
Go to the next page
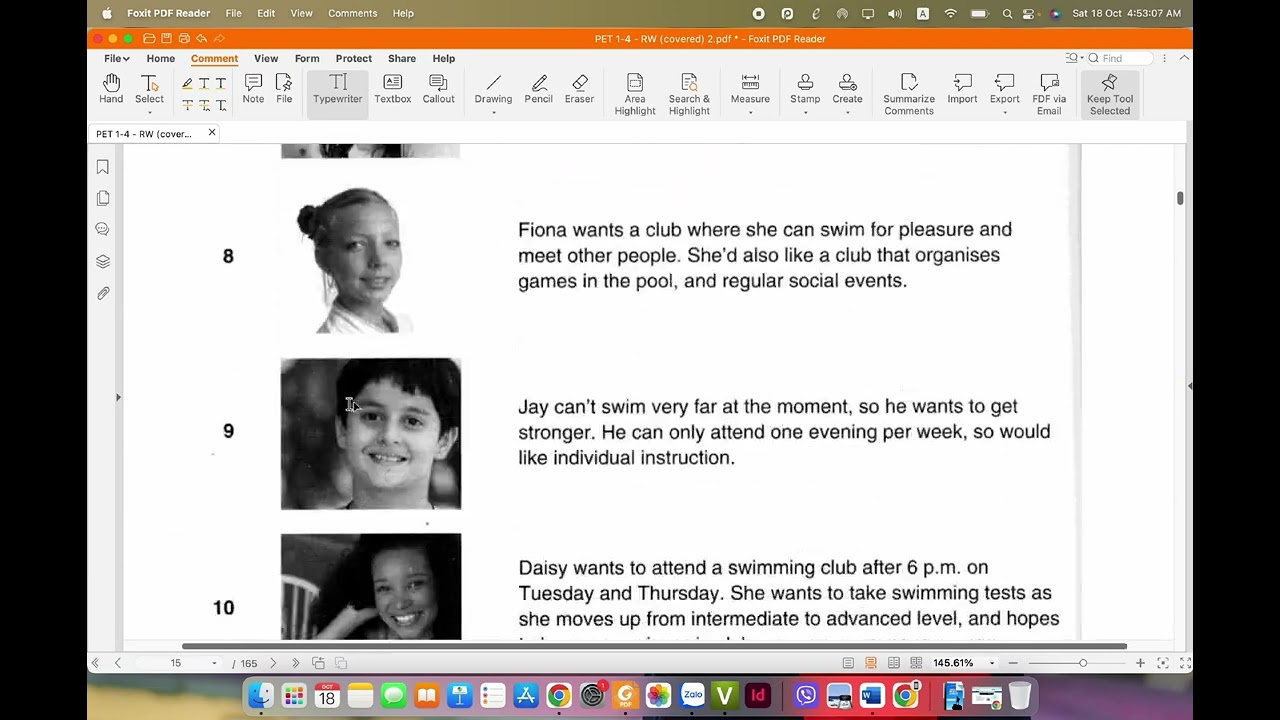click(273, 663)
